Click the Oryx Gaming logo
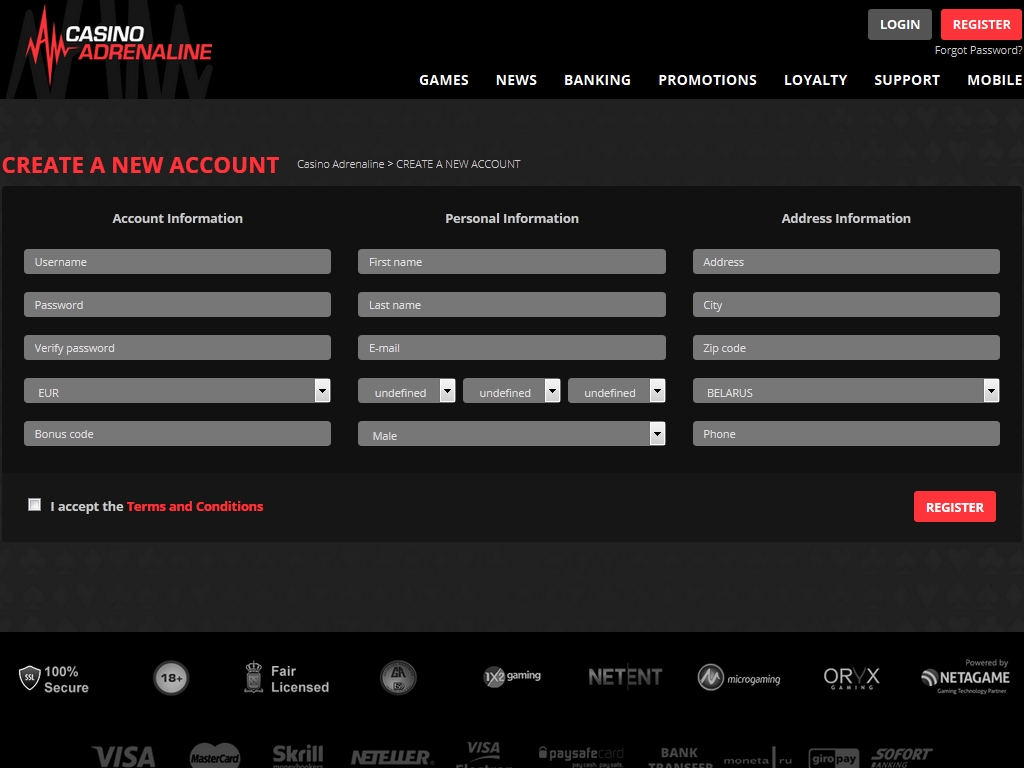1024x768 pixels. click(x=851, y=678)
